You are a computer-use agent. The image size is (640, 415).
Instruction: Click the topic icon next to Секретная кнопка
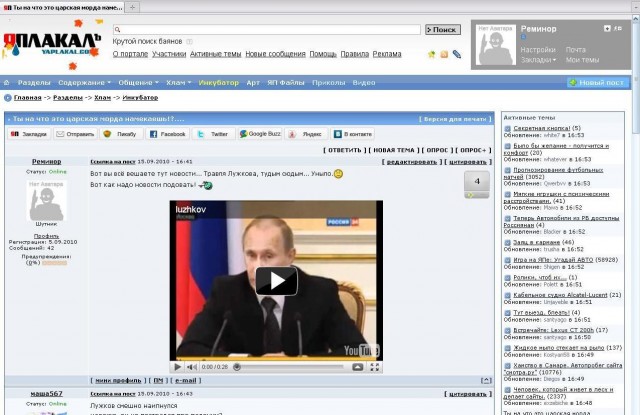click(507, 128)
